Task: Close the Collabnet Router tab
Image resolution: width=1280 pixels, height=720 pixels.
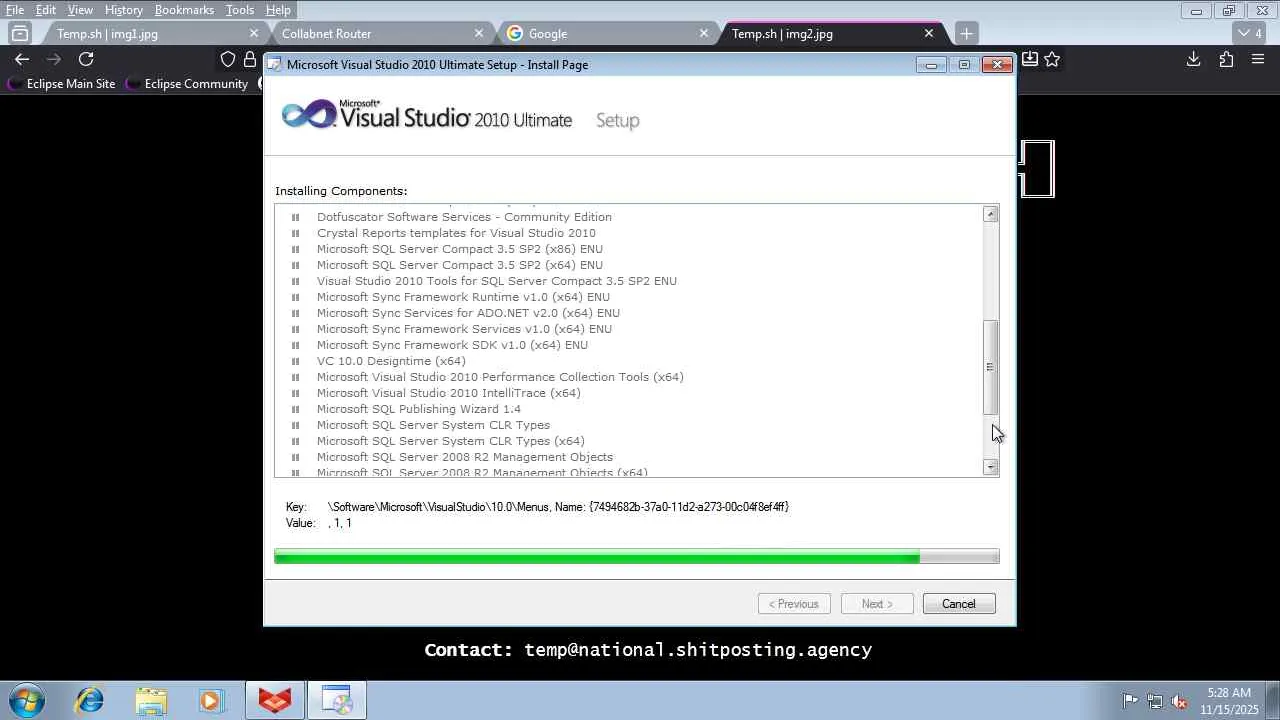Action: 479,33
